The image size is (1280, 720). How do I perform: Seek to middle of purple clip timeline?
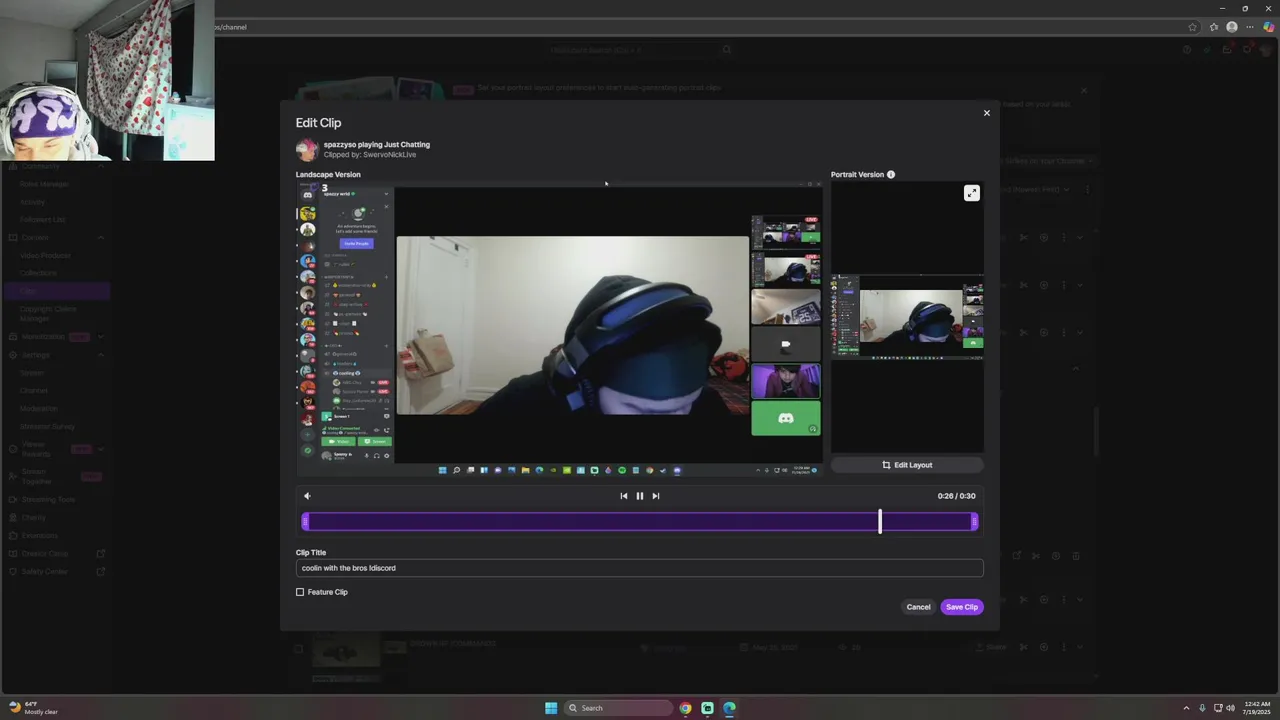point(640,521)
